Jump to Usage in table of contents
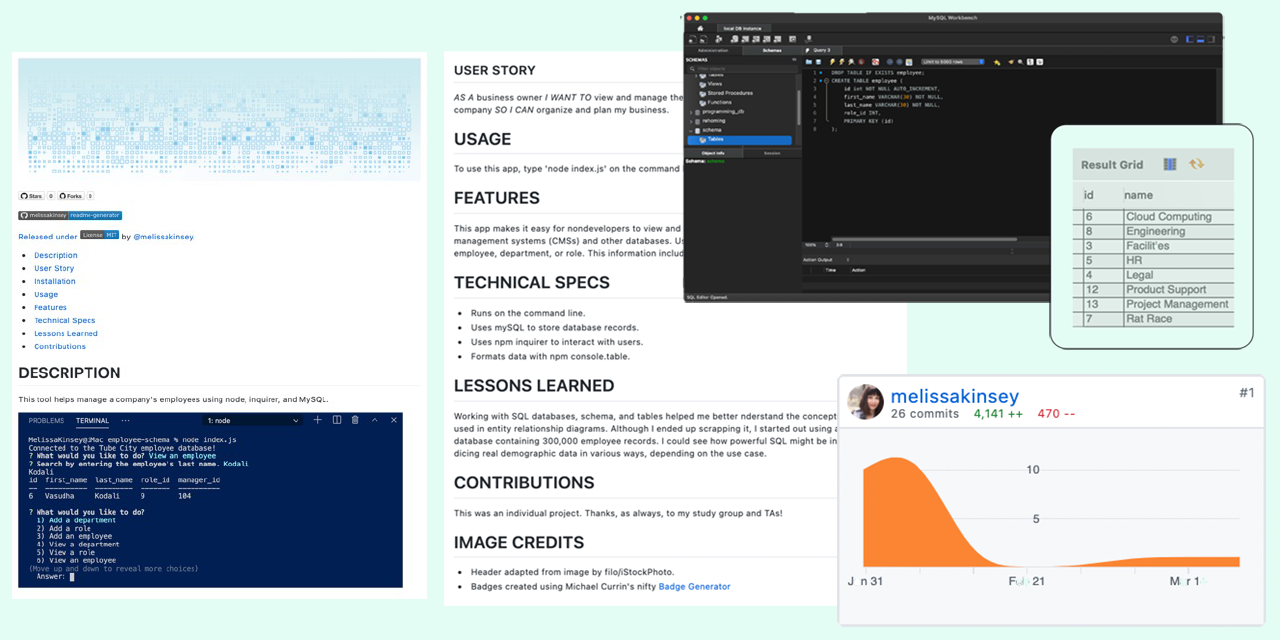Screen dimensions: 1280x640 46,294
